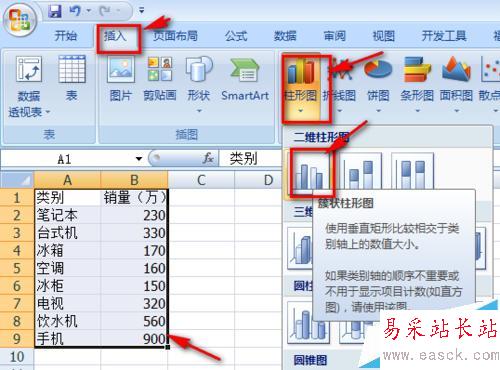Save the workbook via Quick Access
This screenshot has width=500, height=370.
54,11
